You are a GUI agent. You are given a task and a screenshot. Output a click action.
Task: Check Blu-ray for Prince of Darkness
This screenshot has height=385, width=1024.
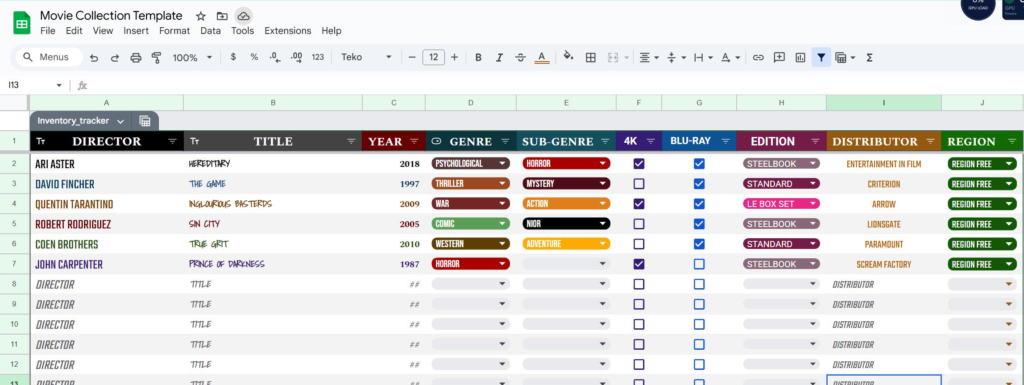tap(699, 264)
